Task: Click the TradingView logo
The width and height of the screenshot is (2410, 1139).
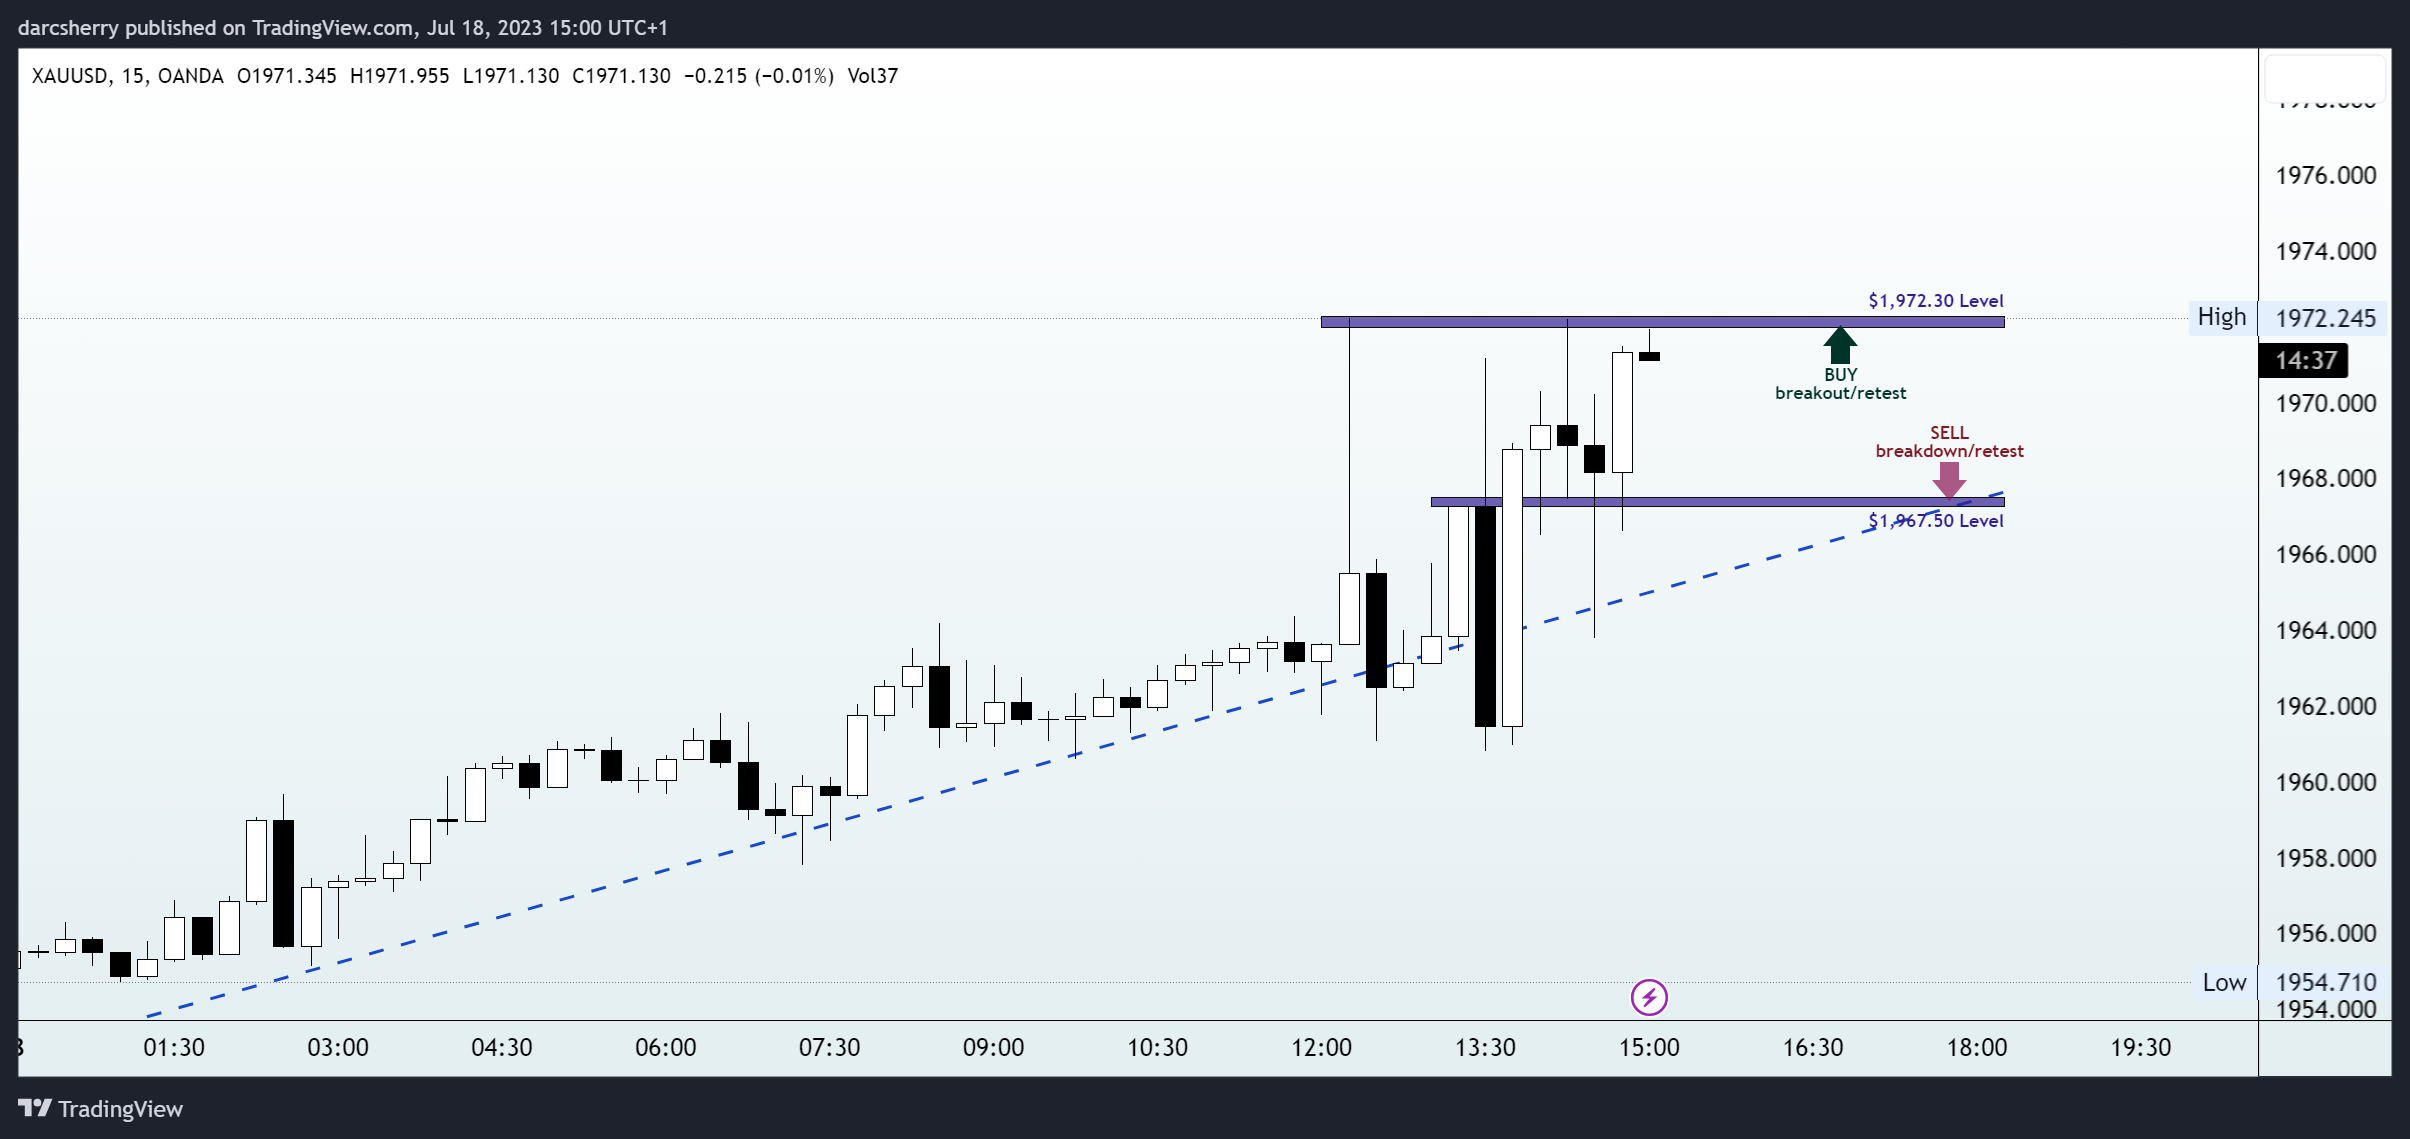Action: [x=100, y=1109]
